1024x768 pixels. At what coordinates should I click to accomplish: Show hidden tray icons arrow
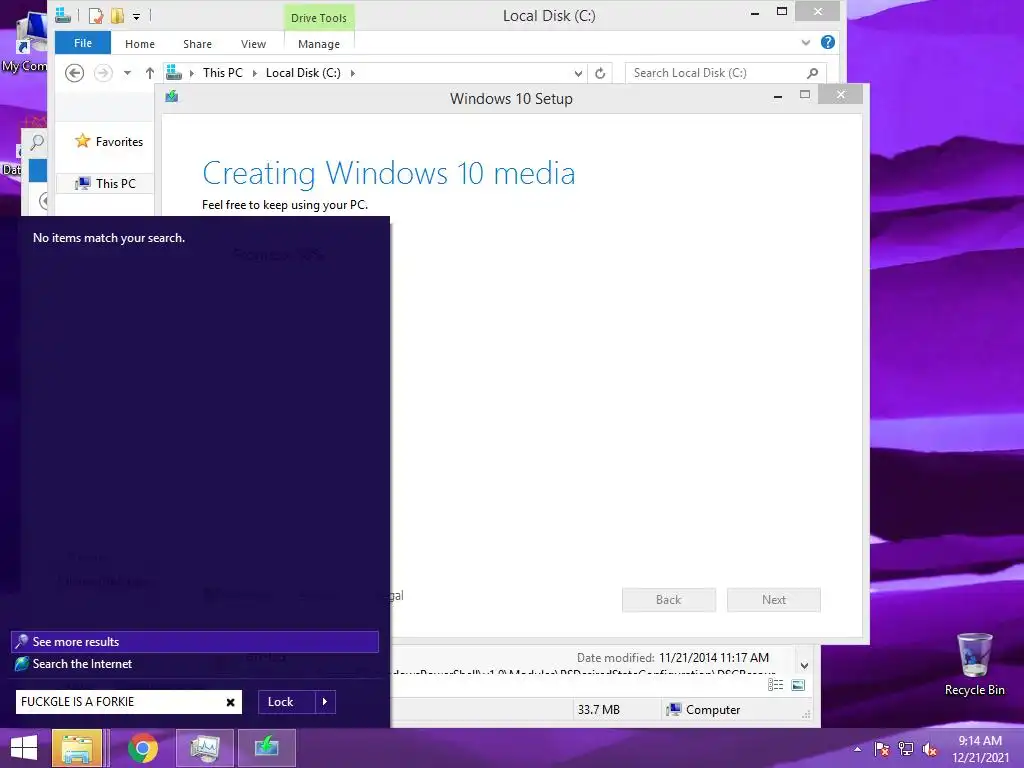[857, 749]
